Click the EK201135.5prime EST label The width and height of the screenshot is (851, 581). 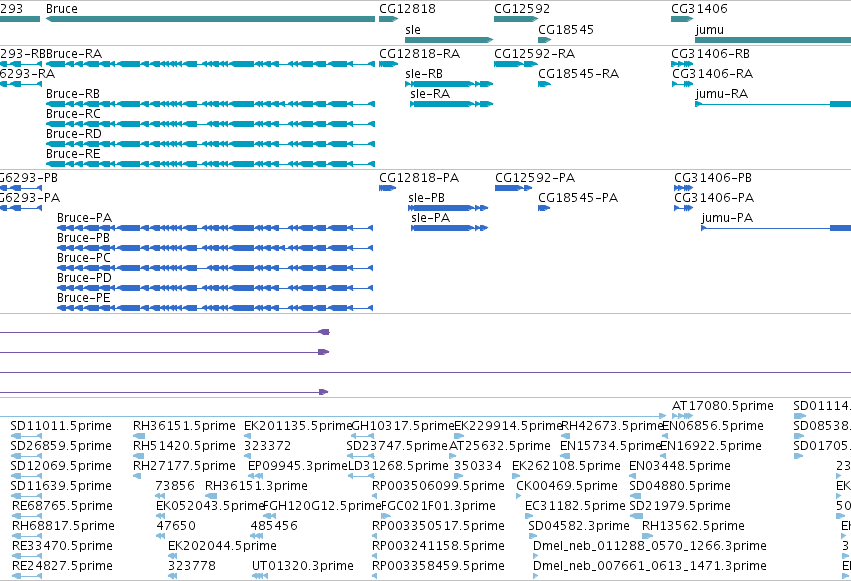coord(298,426)
